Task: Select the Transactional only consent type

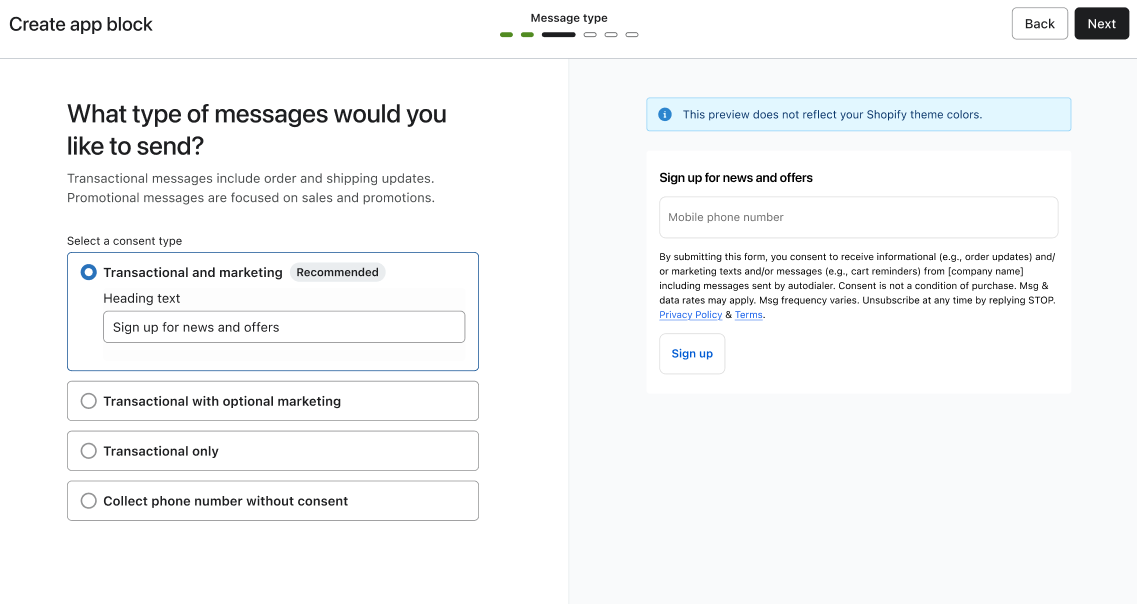Action: tap(89, 451)
